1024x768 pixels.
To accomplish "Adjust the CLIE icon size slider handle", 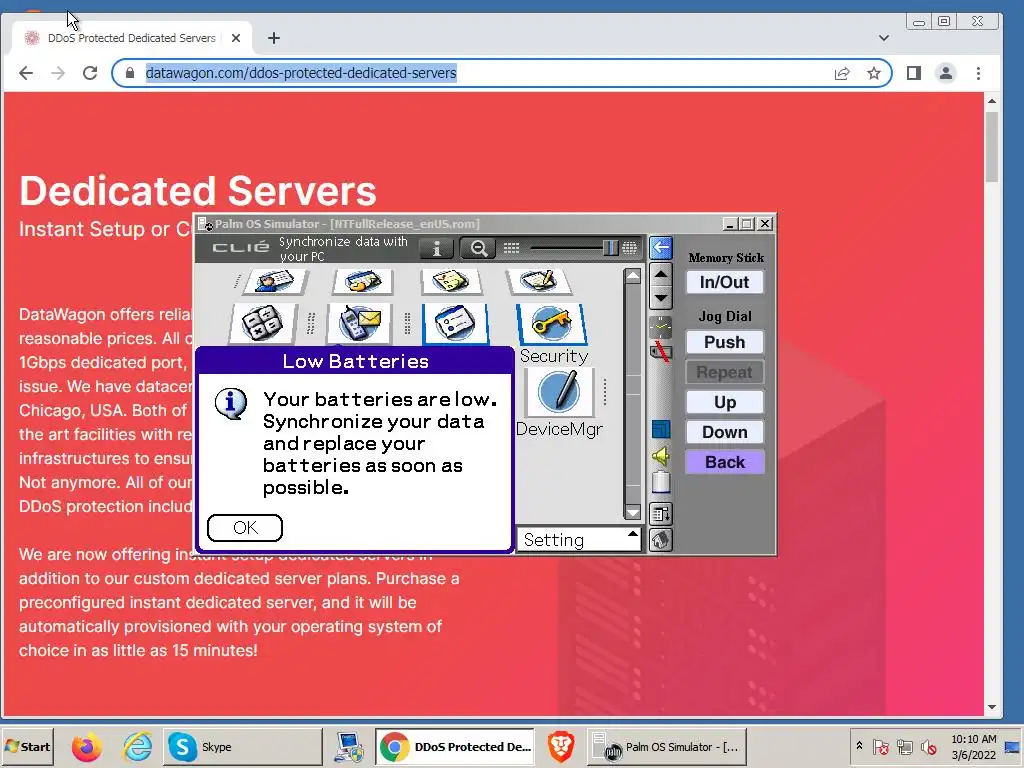I will point(610,248).
